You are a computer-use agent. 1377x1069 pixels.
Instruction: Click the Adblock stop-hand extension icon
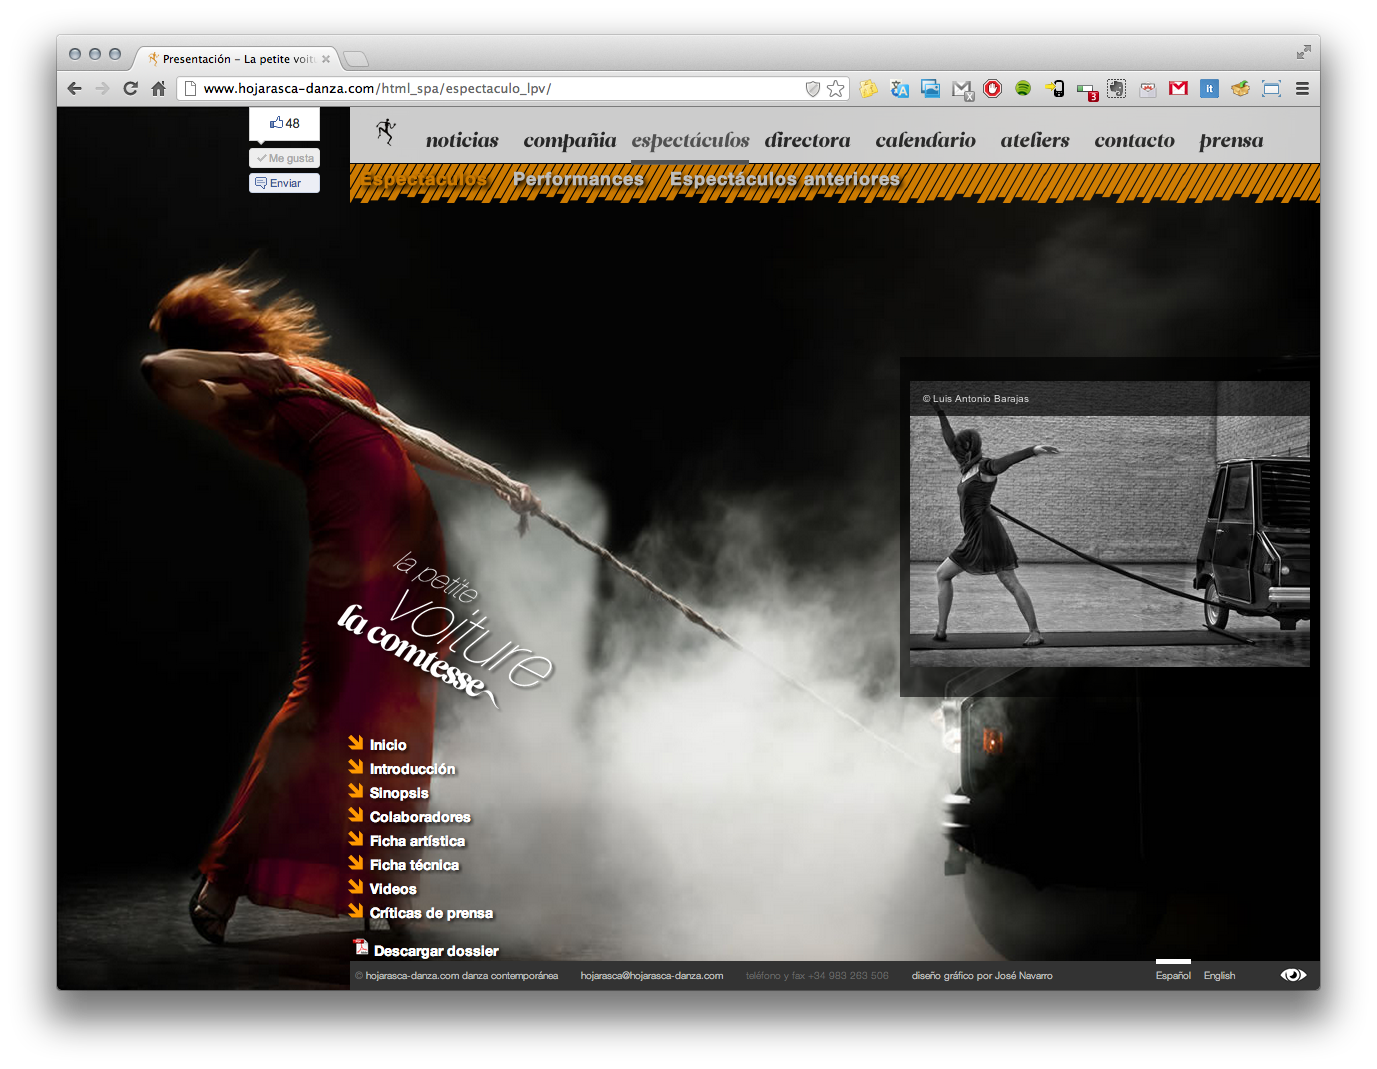coord(992,89)
